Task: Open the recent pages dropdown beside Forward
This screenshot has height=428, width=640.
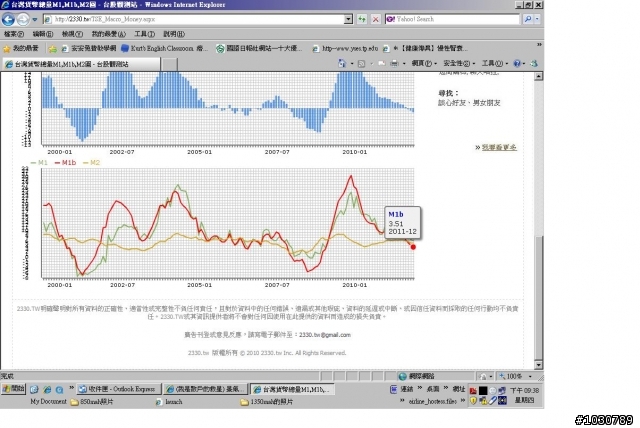Action: 35,19
